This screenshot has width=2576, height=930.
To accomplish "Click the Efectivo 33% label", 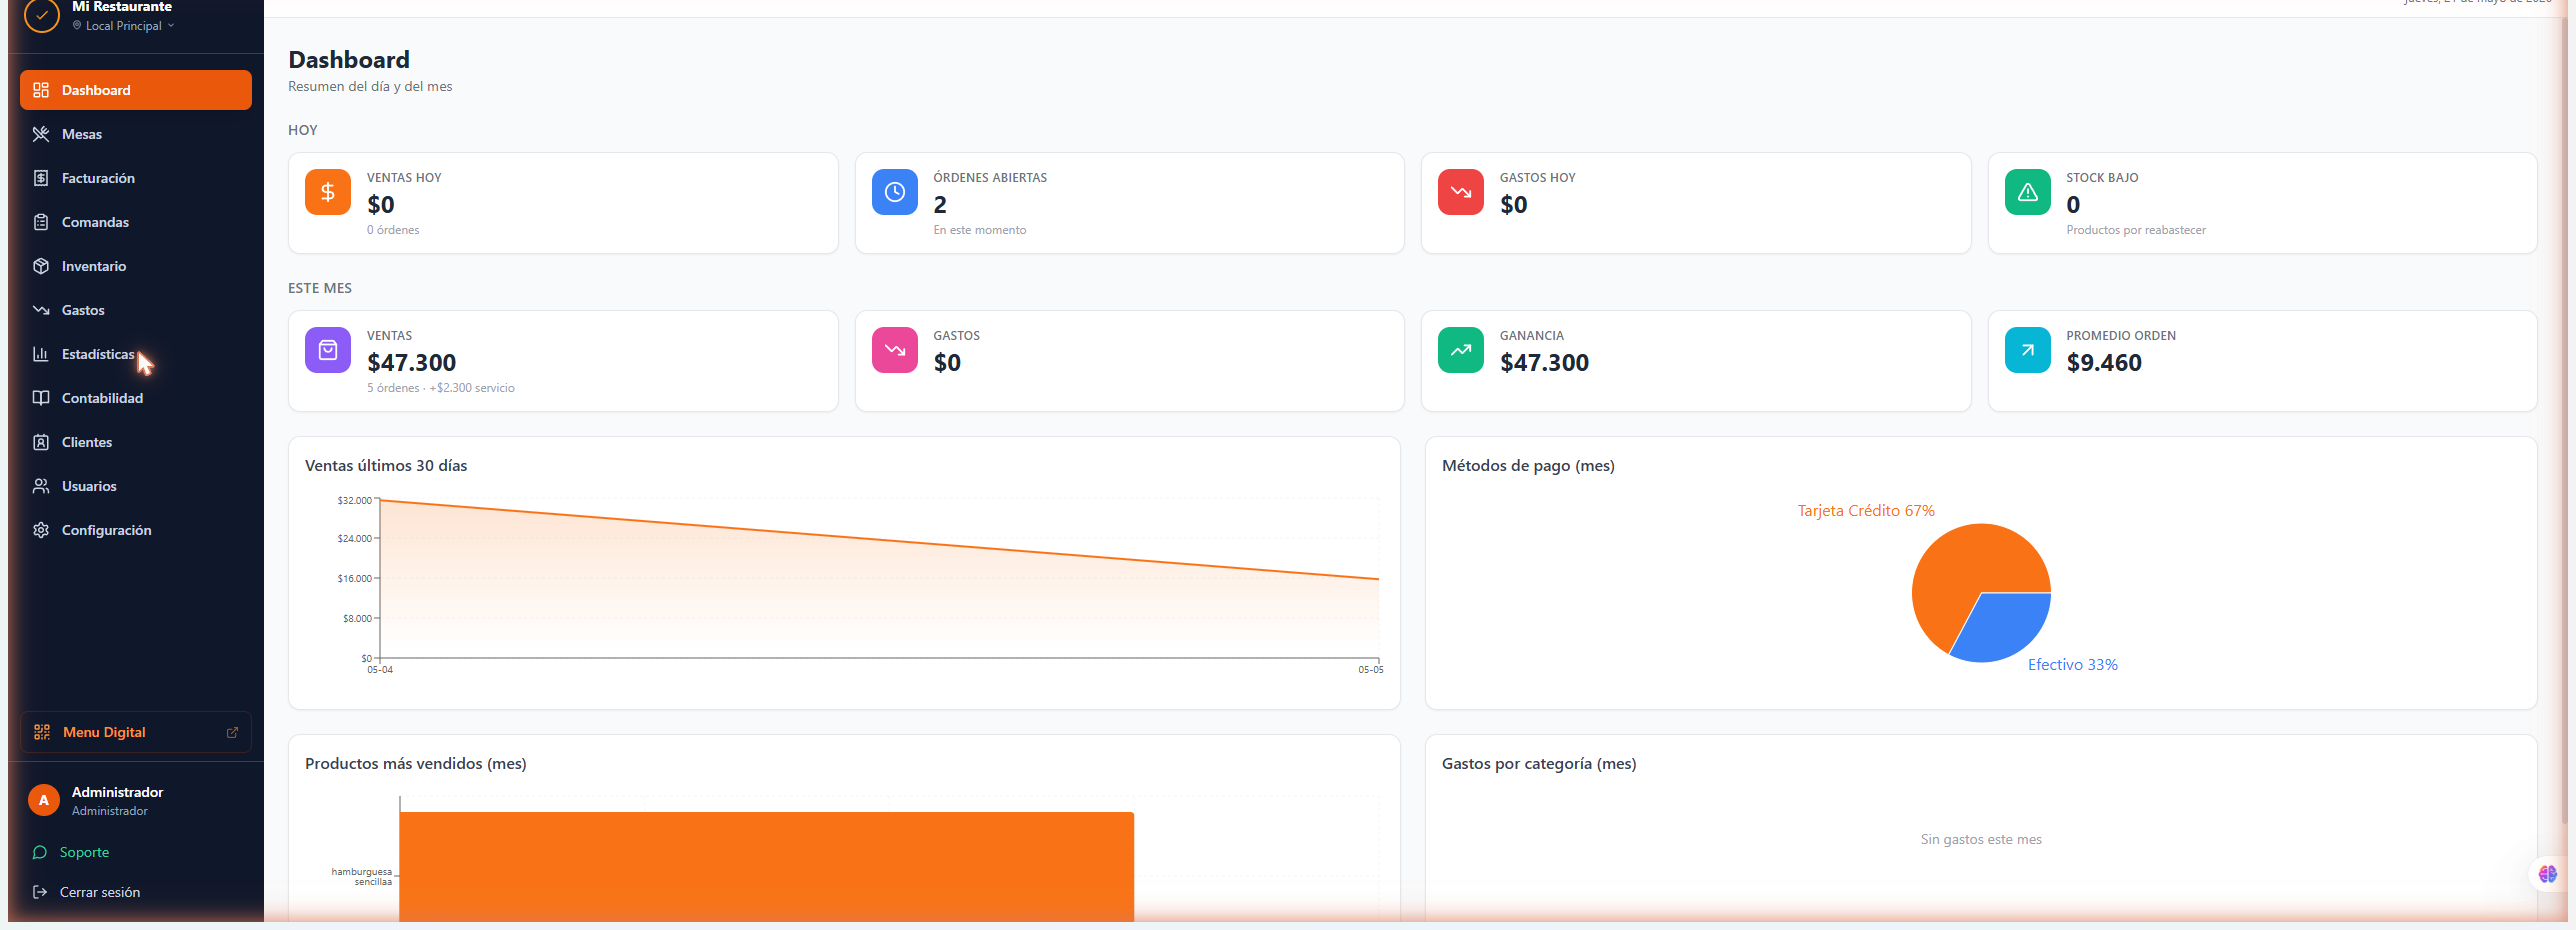I will [x=2072, y=665].
